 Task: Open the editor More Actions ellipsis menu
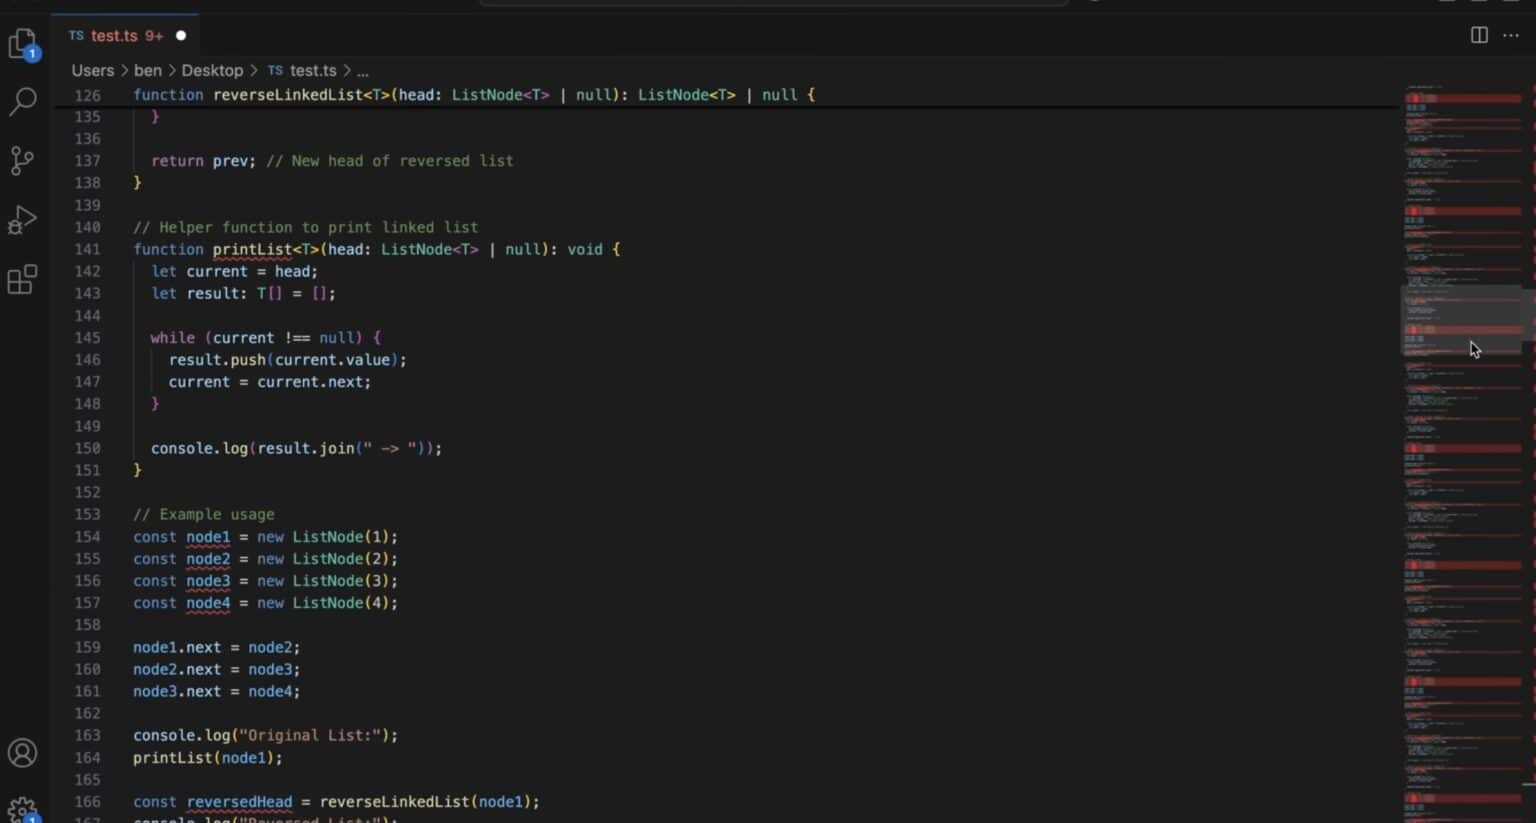tap(1511, 34)
